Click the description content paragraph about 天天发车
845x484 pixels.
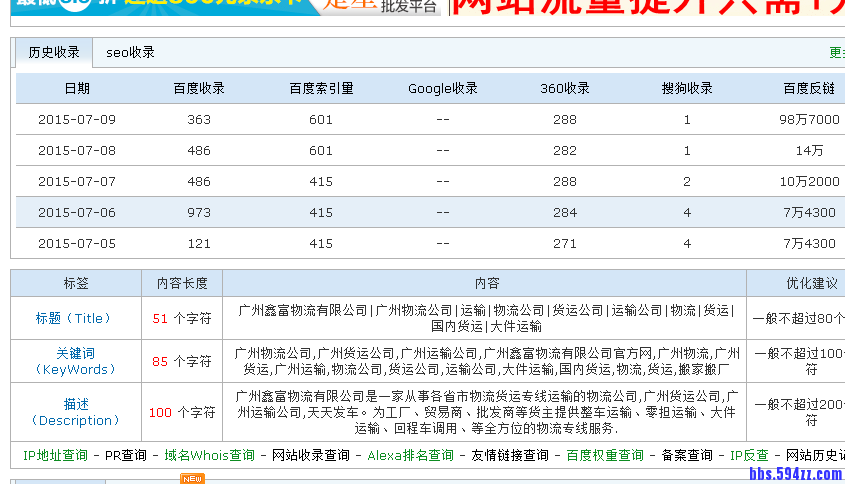(x=487, y=413)
